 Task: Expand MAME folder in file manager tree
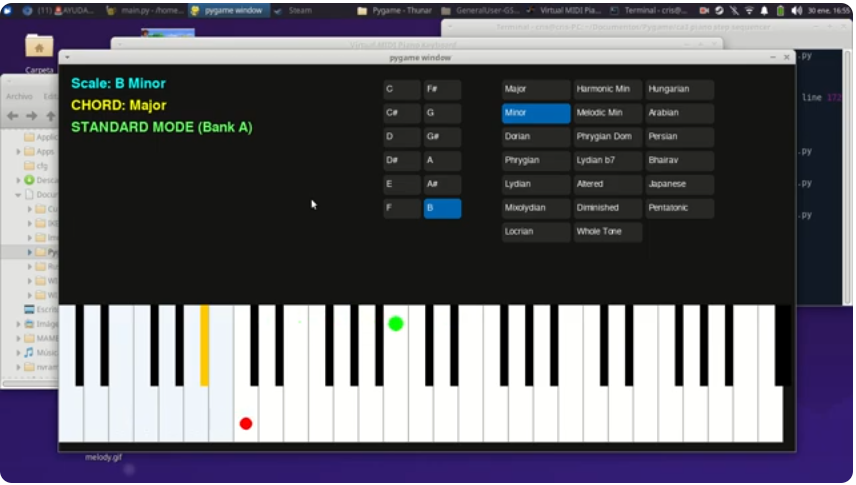[x=18, y=338]
